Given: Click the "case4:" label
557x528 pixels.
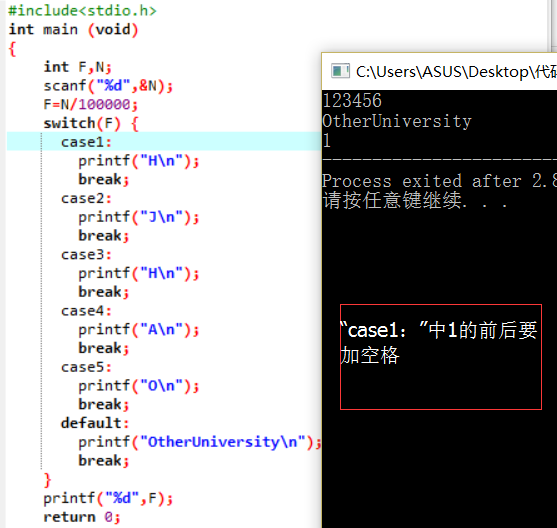Looking at the screenshot, I should coord(86,311).
